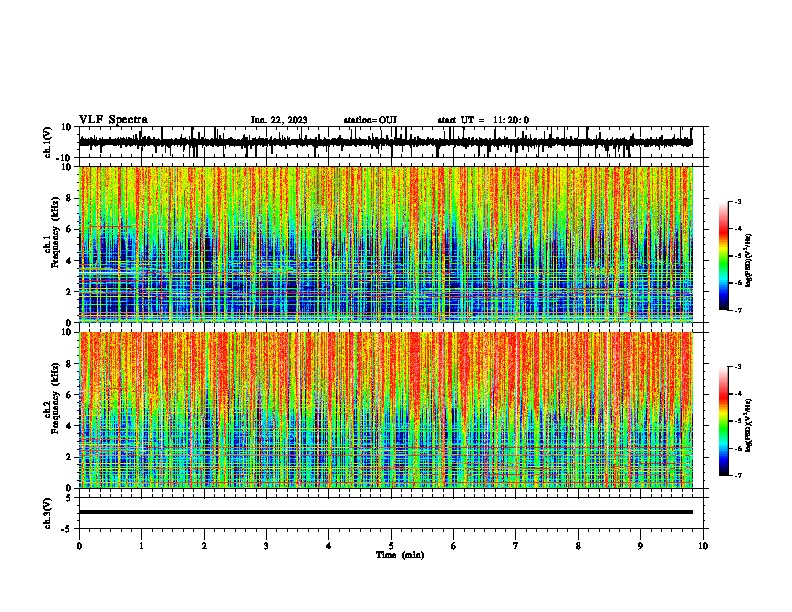The image size is (792, 612).
Task: Click the "6" kHz tick on ch.1 spectrogram axis
Action: (x=69, y=229)
